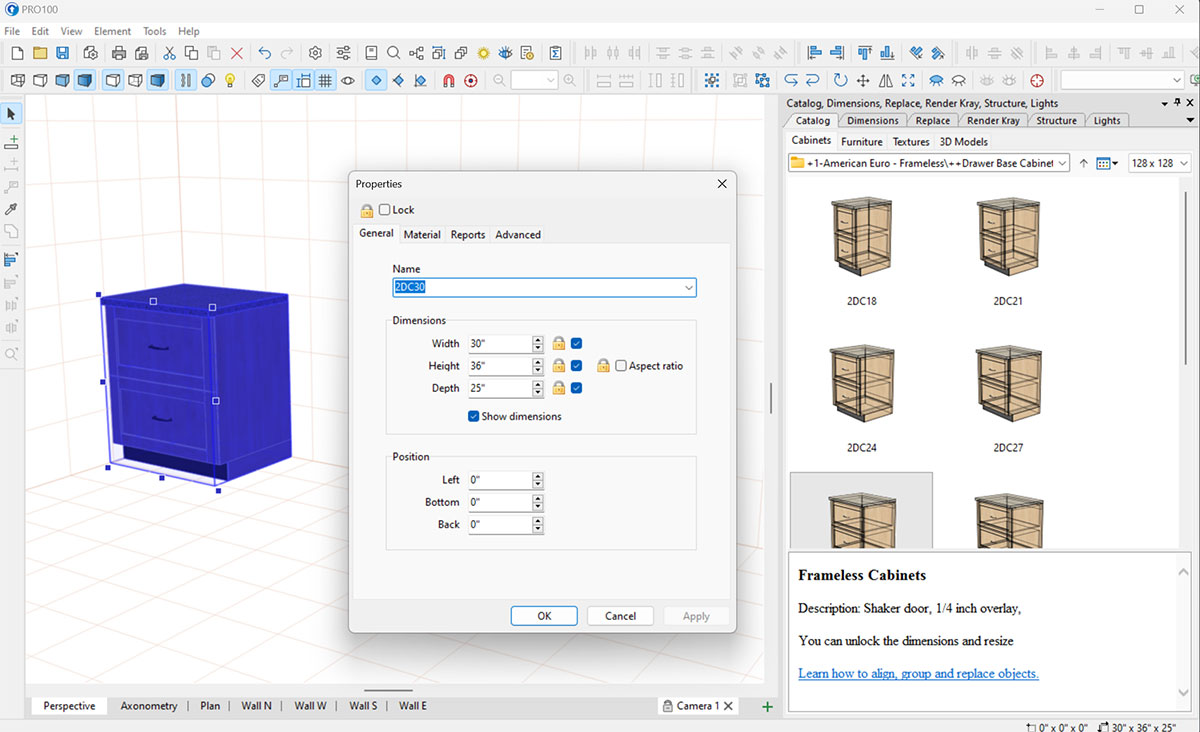Close the Properties dialog
The height and width of the screenshot is (732, 1200).
coord(722,184)
